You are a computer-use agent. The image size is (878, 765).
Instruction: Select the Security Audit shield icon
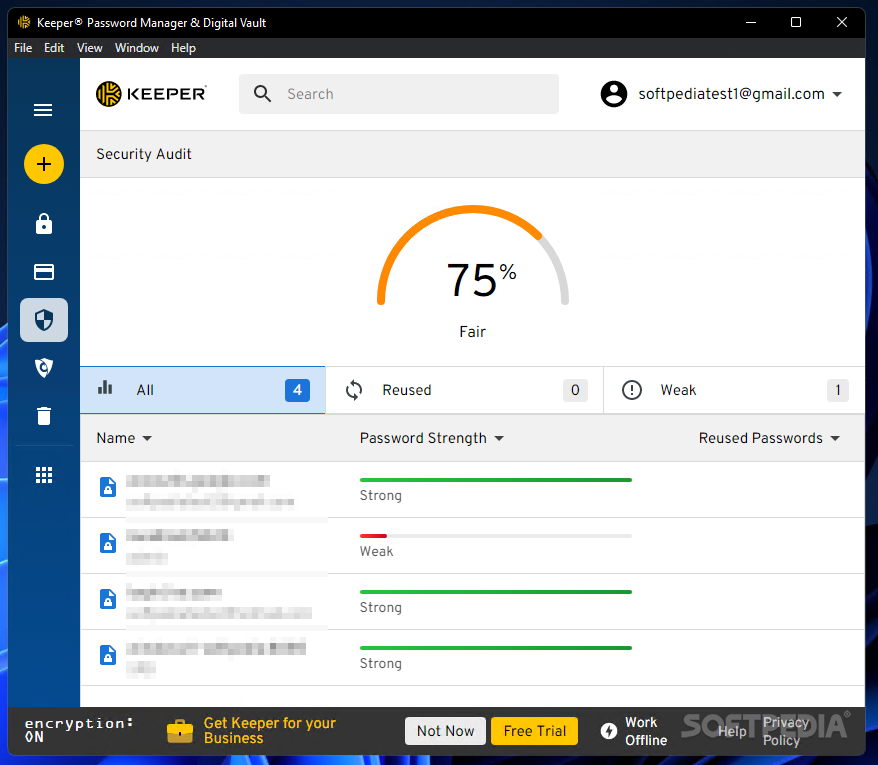44,320
